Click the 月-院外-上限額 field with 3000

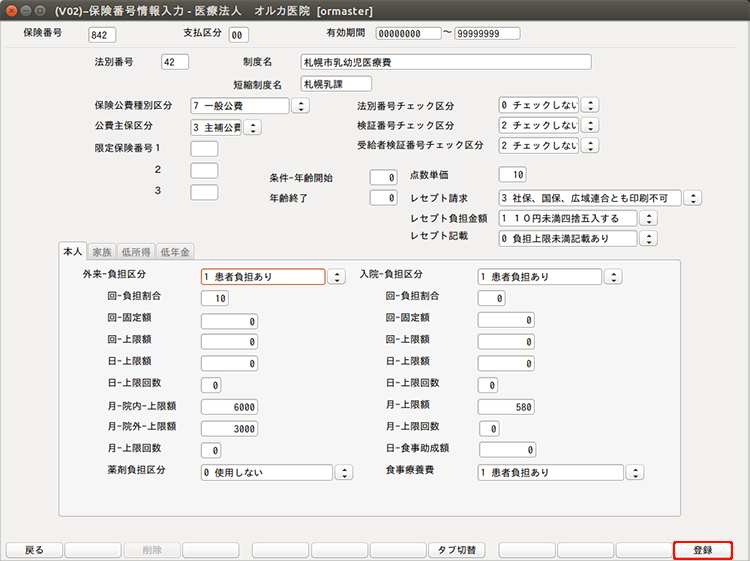pyautogui.click(x=230, y=429)
